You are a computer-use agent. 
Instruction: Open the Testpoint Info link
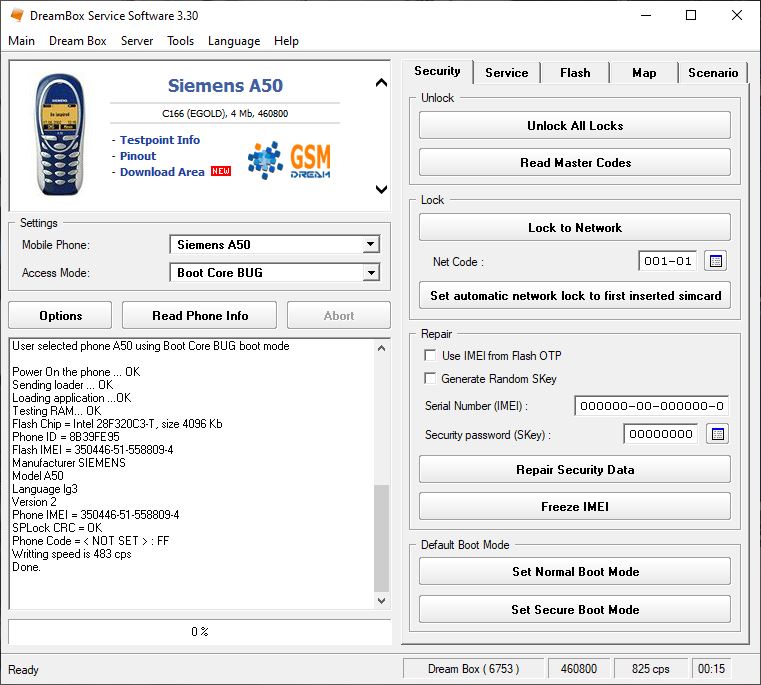point(160,140)
